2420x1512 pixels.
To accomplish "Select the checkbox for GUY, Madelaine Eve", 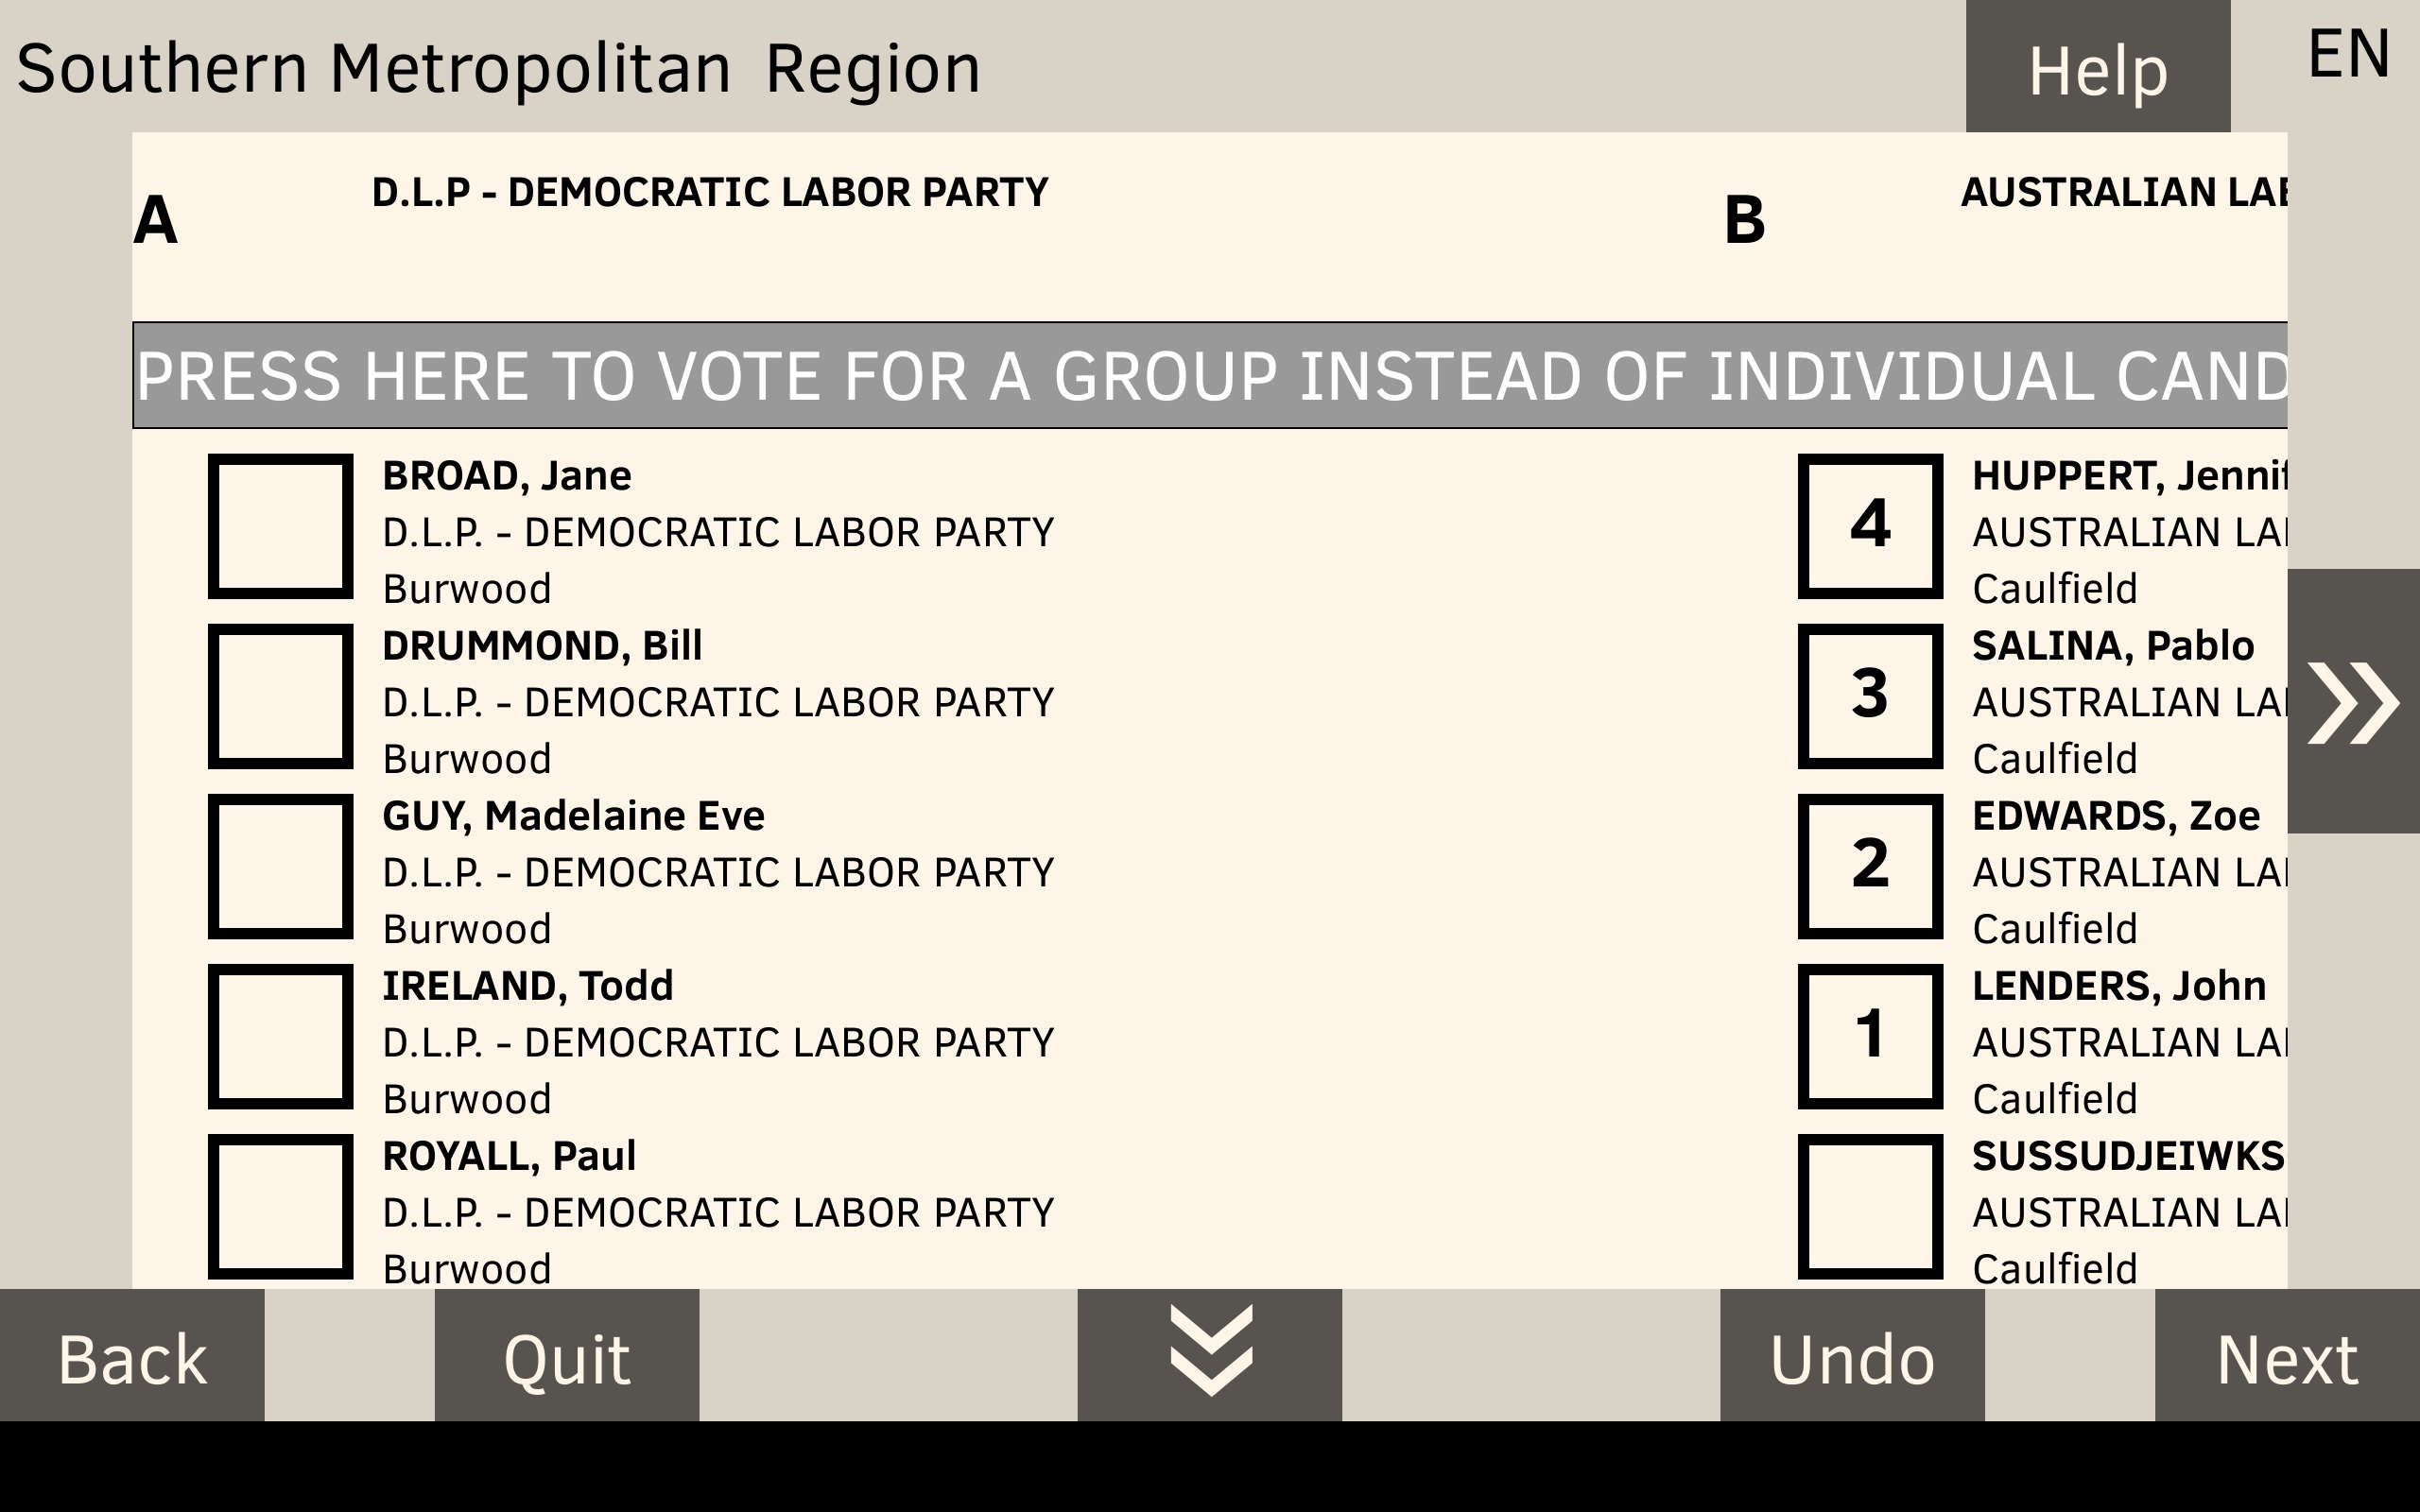I will (x=280, y=866).
